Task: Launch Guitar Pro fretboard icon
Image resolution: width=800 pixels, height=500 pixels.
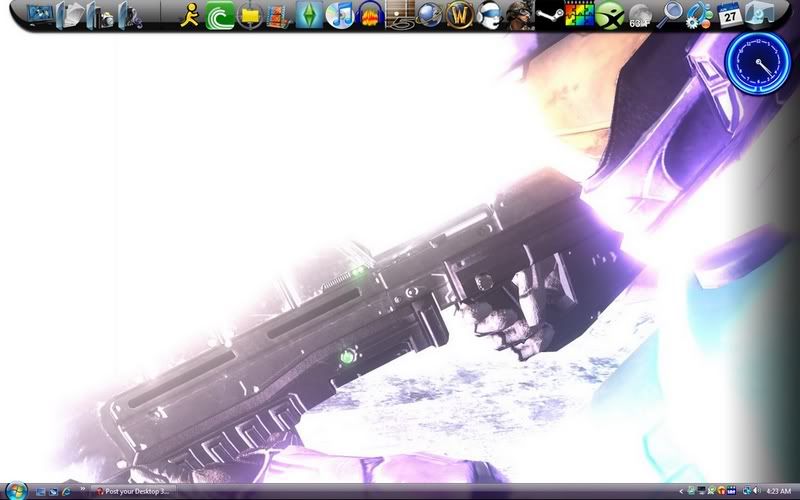Action: coord(400,15)
